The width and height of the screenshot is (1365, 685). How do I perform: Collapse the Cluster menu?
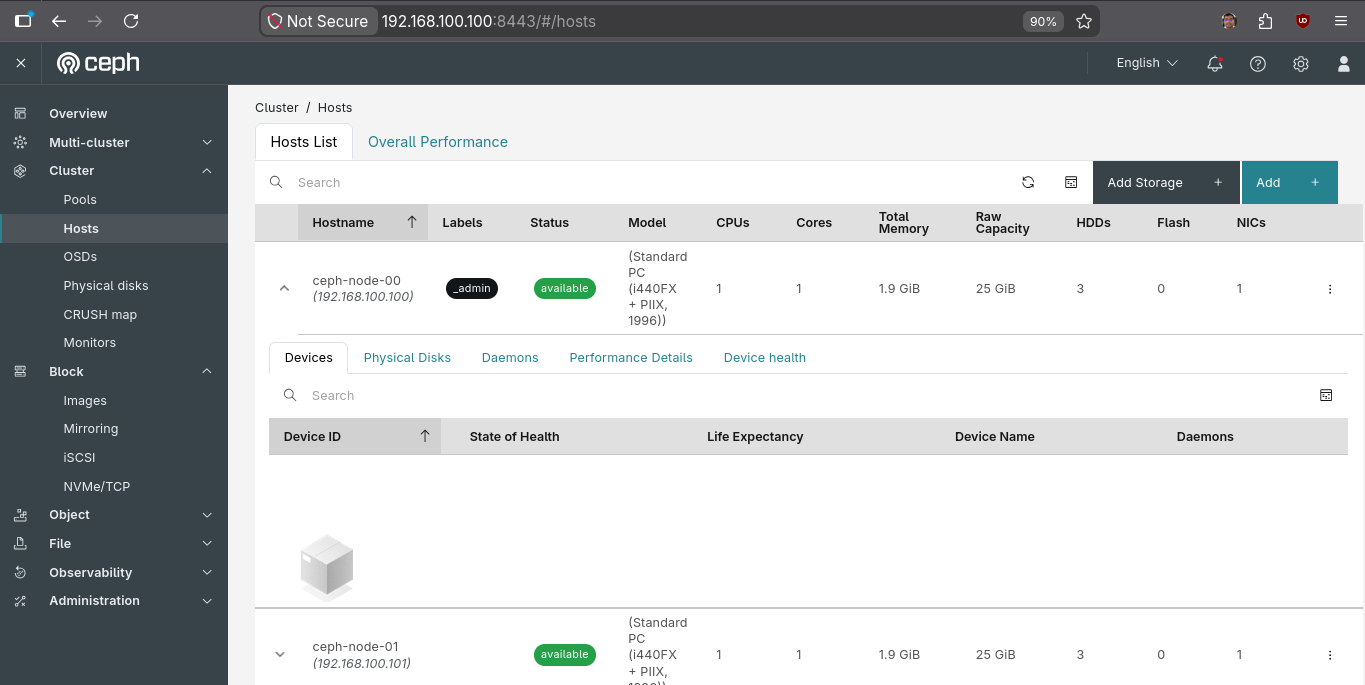click(207, 171)
